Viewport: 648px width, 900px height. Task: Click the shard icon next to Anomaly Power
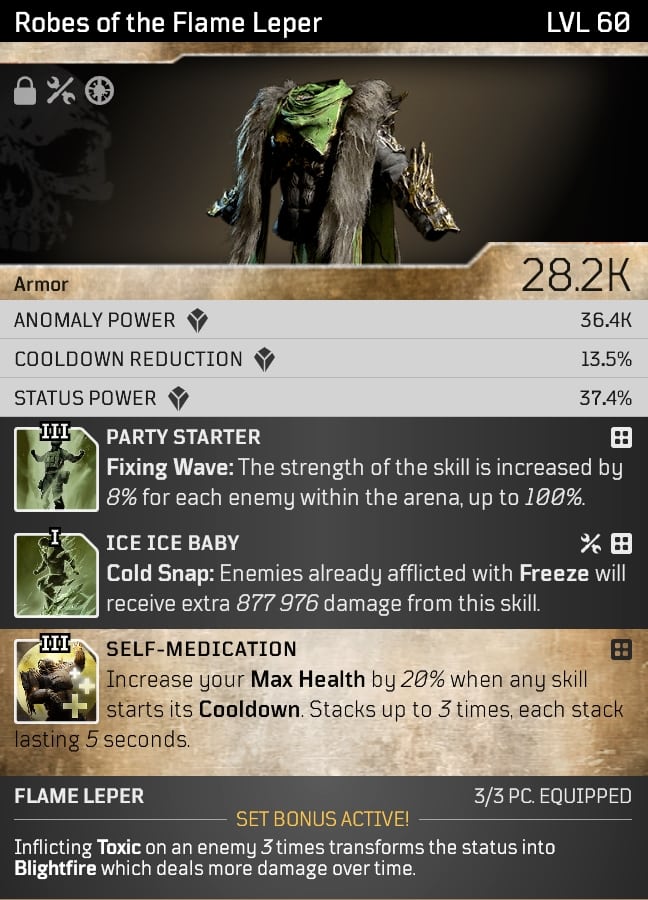[197, 320]
